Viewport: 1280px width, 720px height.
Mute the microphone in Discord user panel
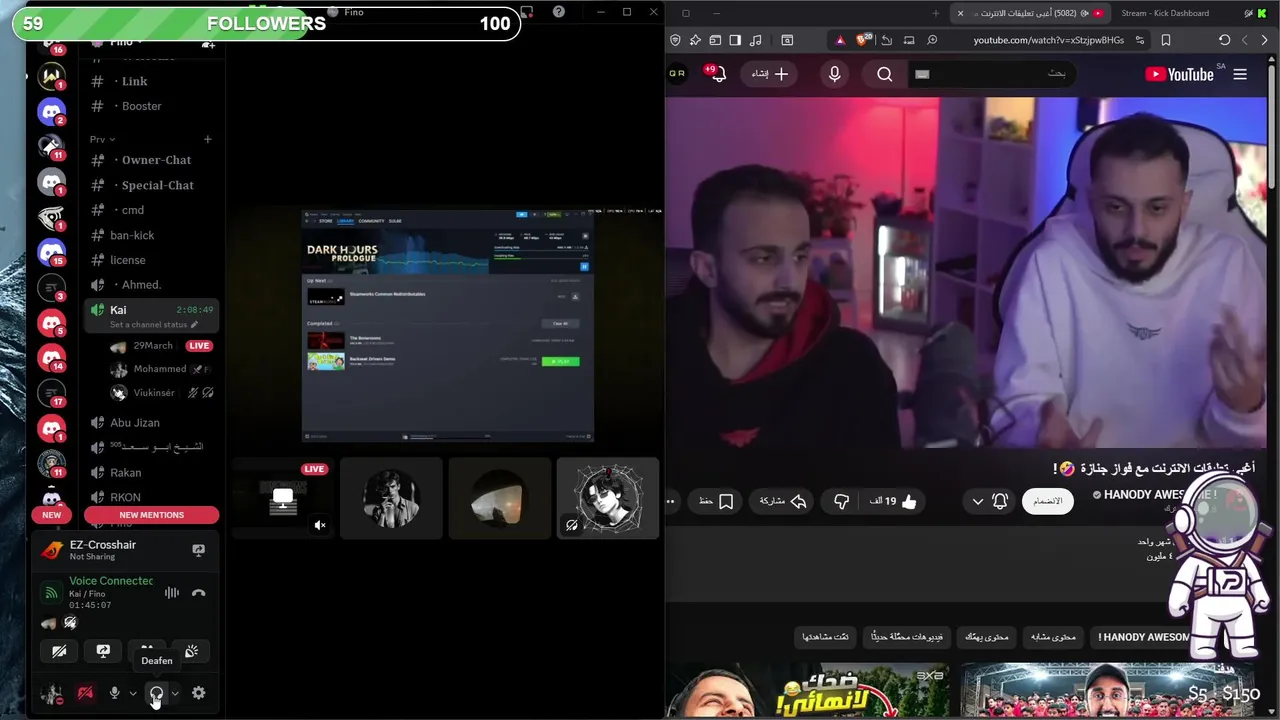tap(114, 693)
